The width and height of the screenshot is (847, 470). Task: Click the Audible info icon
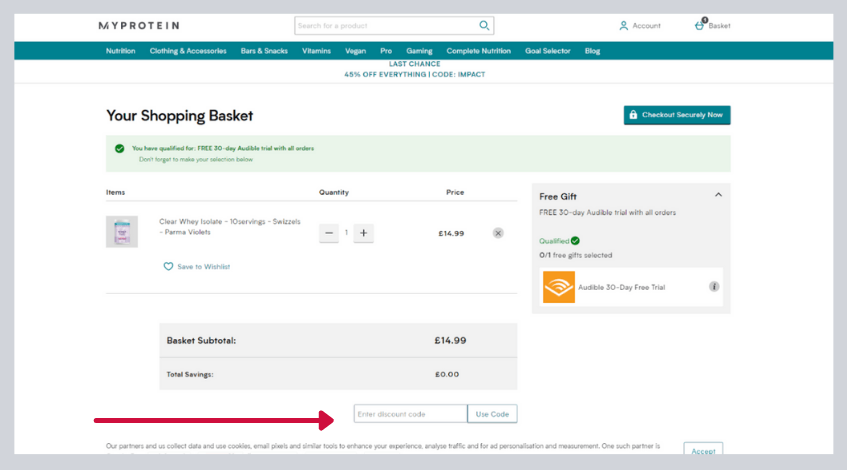tap(714, 287)
